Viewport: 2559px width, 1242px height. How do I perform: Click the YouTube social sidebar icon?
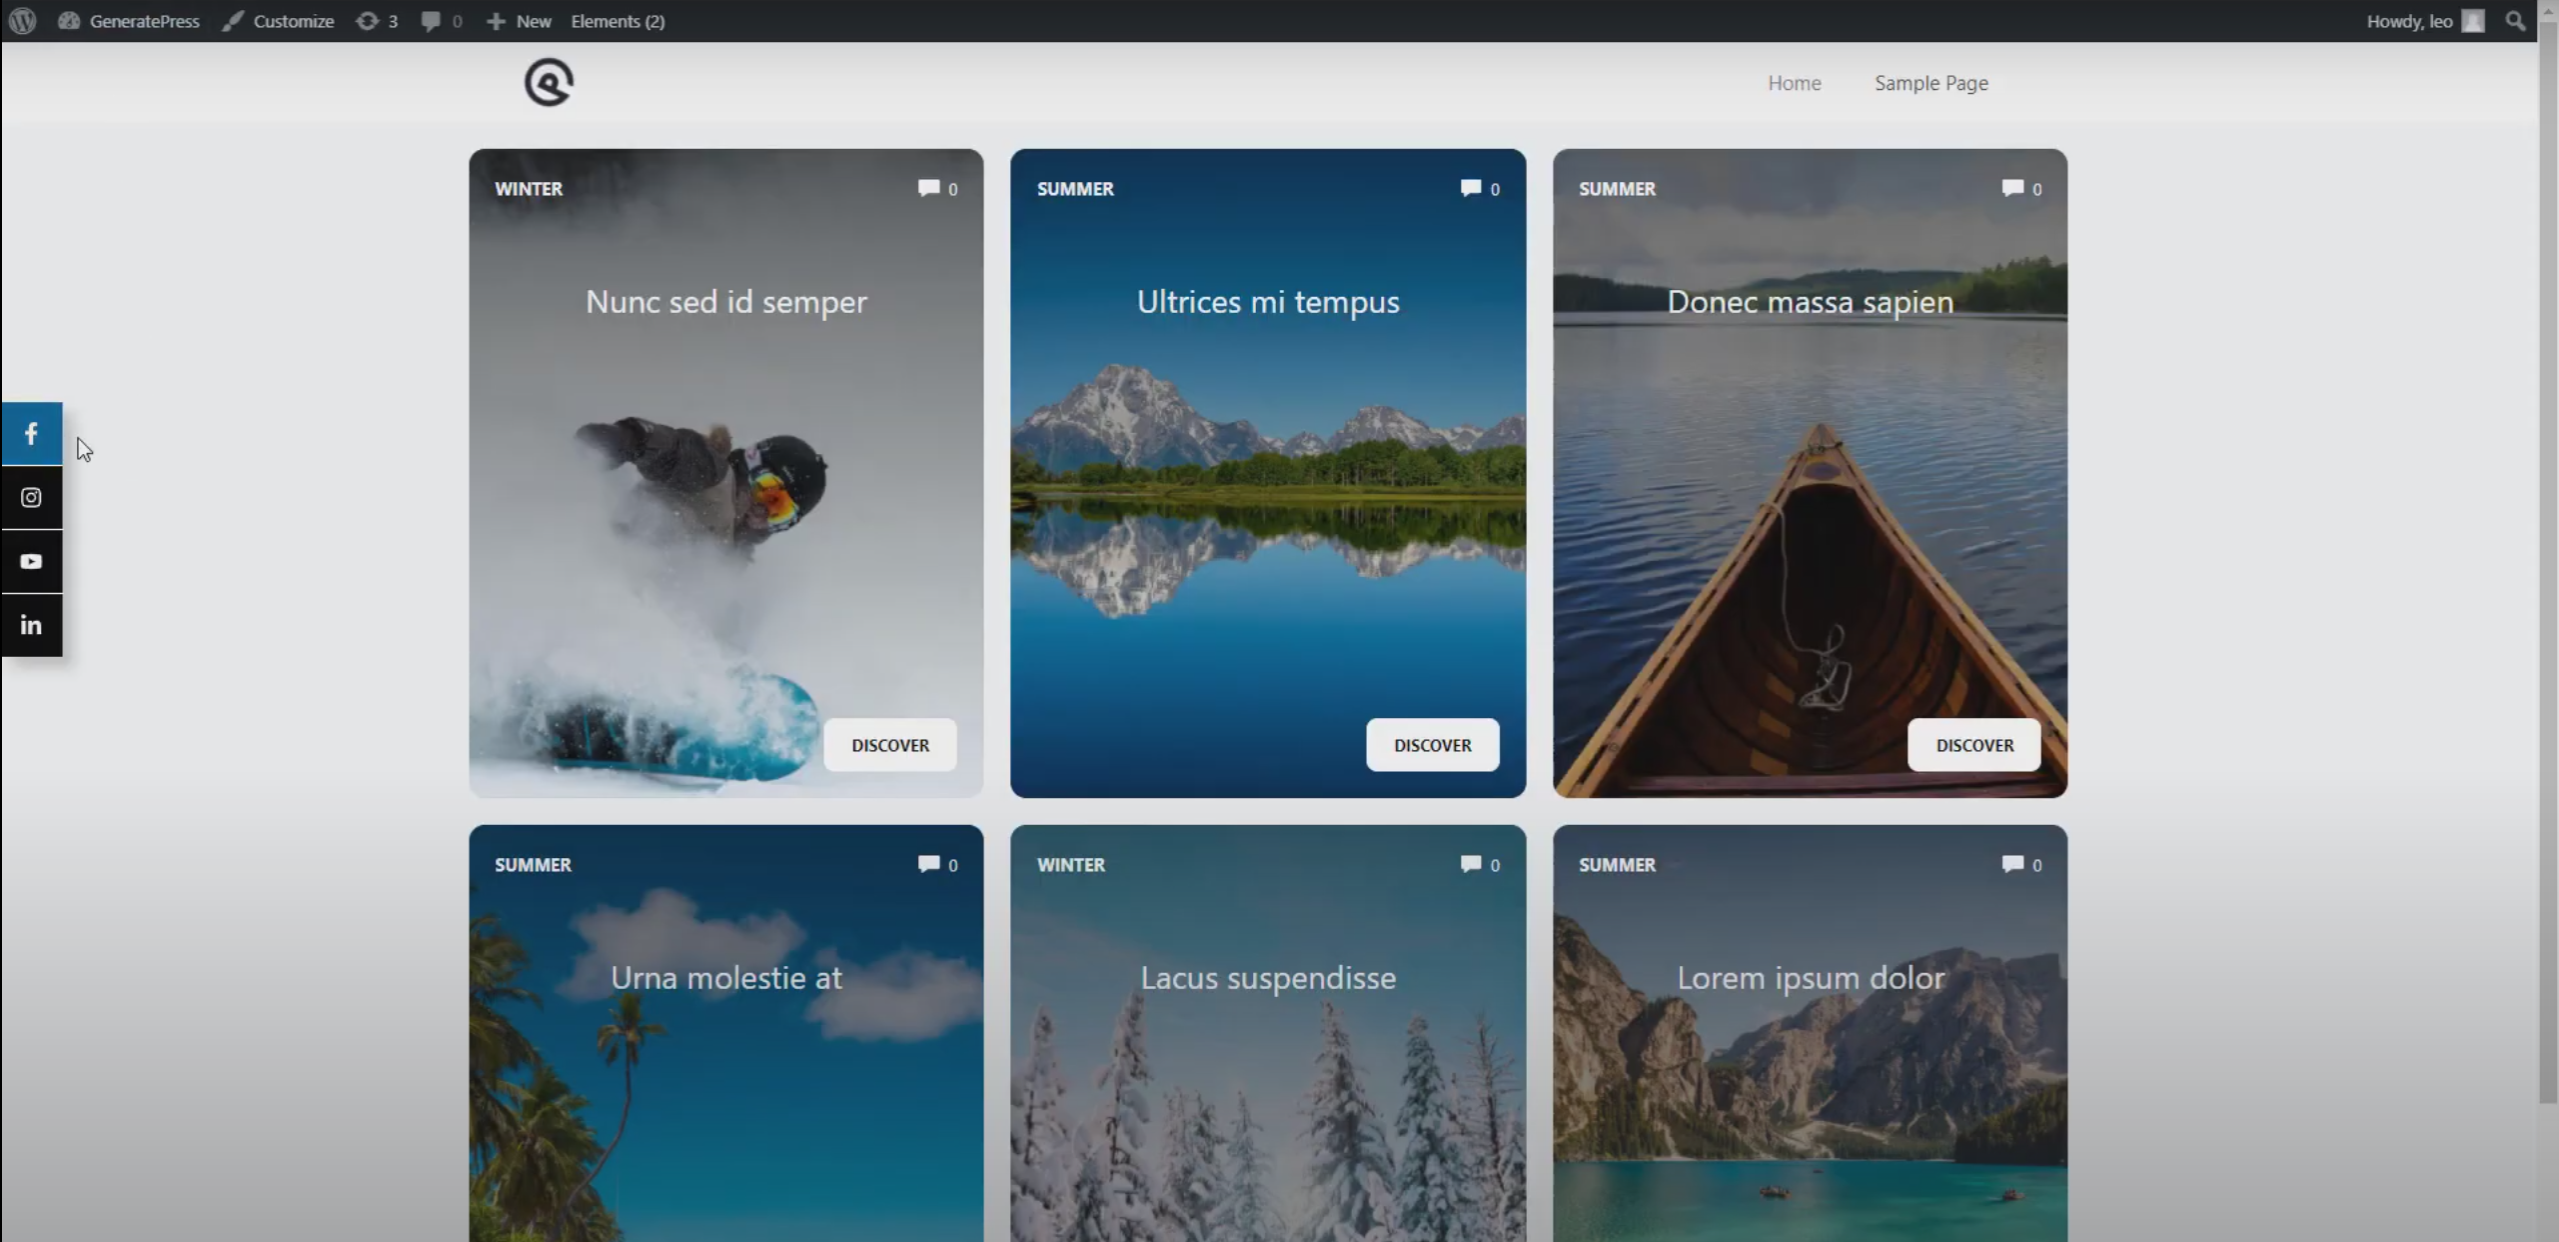point(31,562)
